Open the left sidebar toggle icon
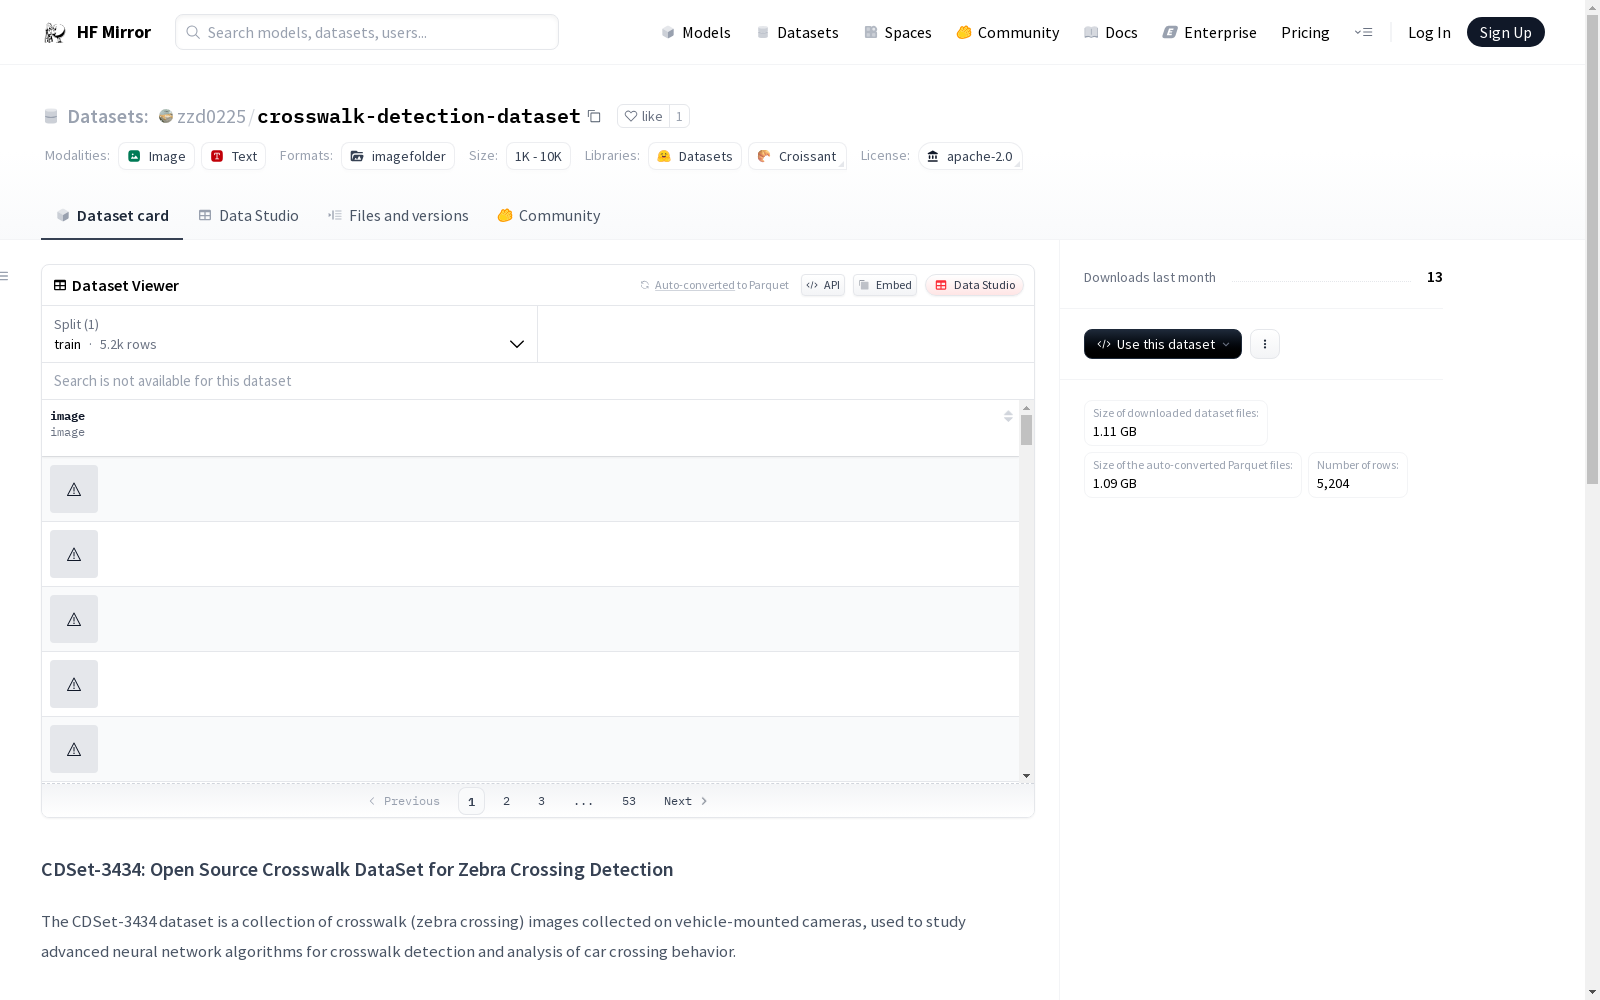This screenshot has height=1000, width=1600. [5, 276]
